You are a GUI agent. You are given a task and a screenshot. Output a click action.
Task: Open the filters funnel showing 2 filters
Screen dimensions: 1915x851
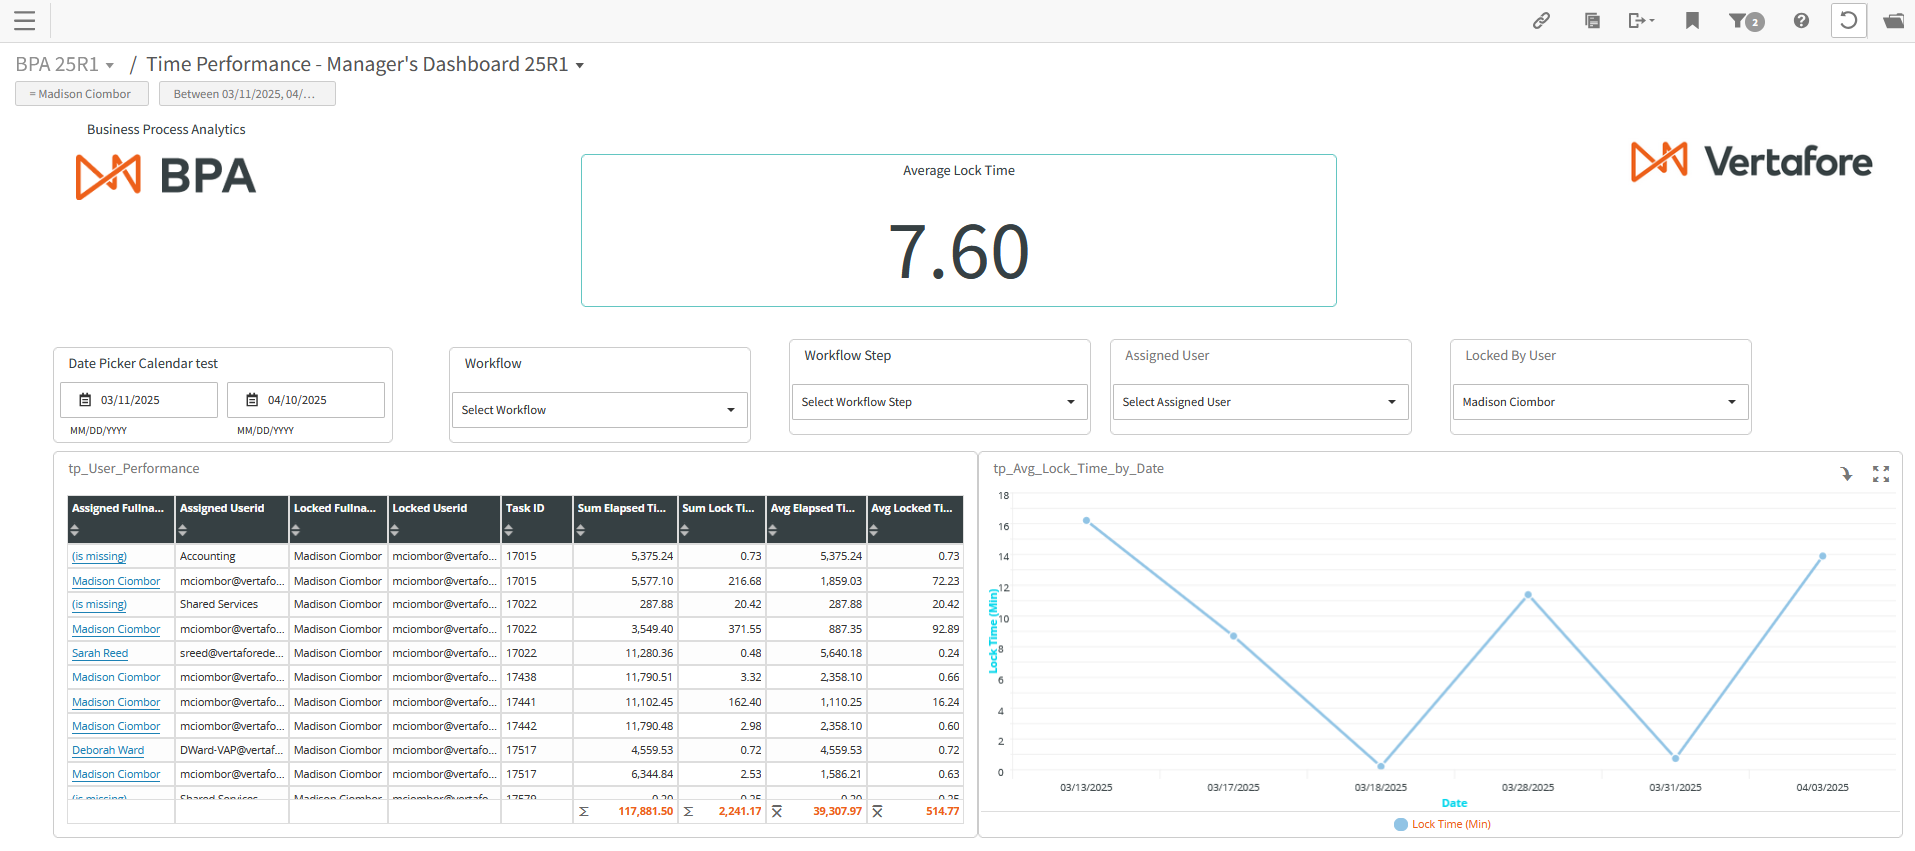pos(1746,21)
